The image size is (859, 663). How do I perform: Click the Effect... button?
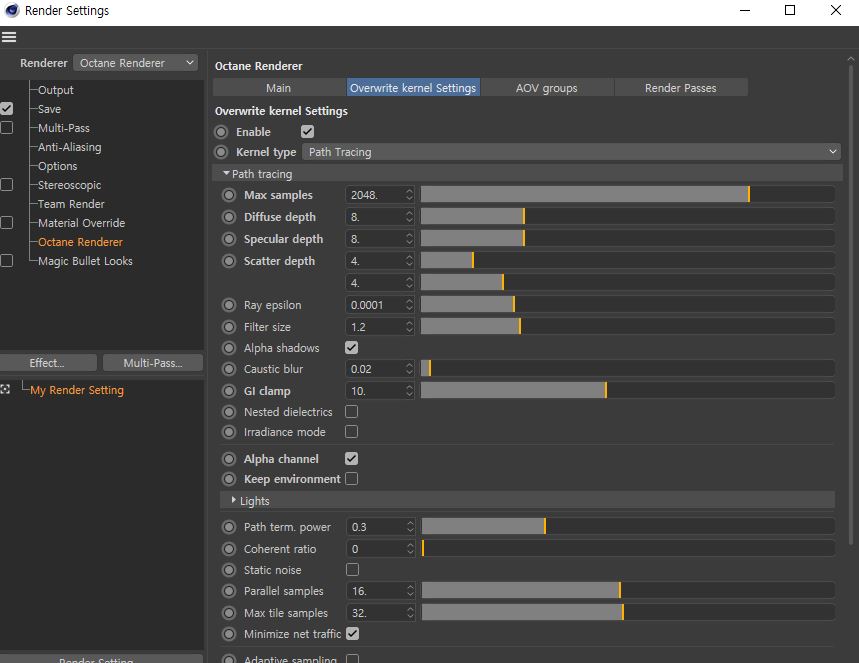48,363
